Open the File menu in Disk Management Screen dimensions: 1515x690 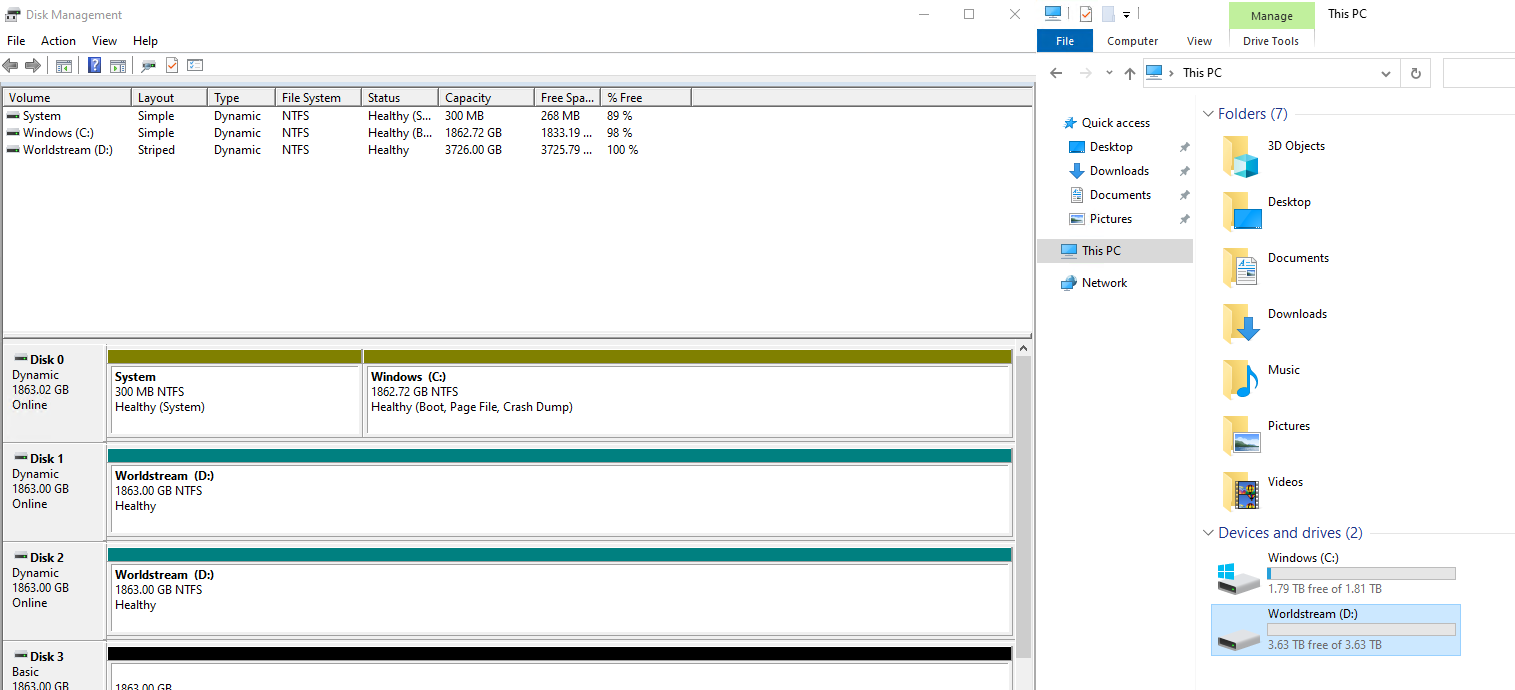pyautogui.click(x=16, y=41)
